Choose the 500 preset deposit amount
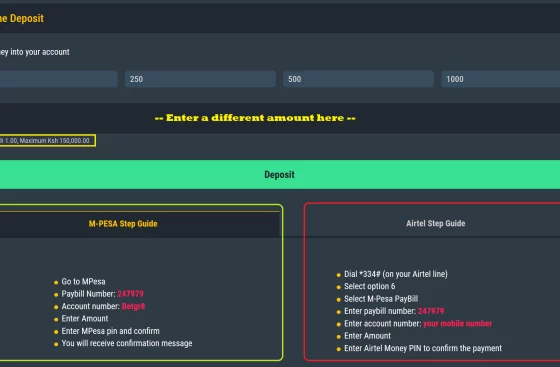560x367 pixels. [358, 79]
